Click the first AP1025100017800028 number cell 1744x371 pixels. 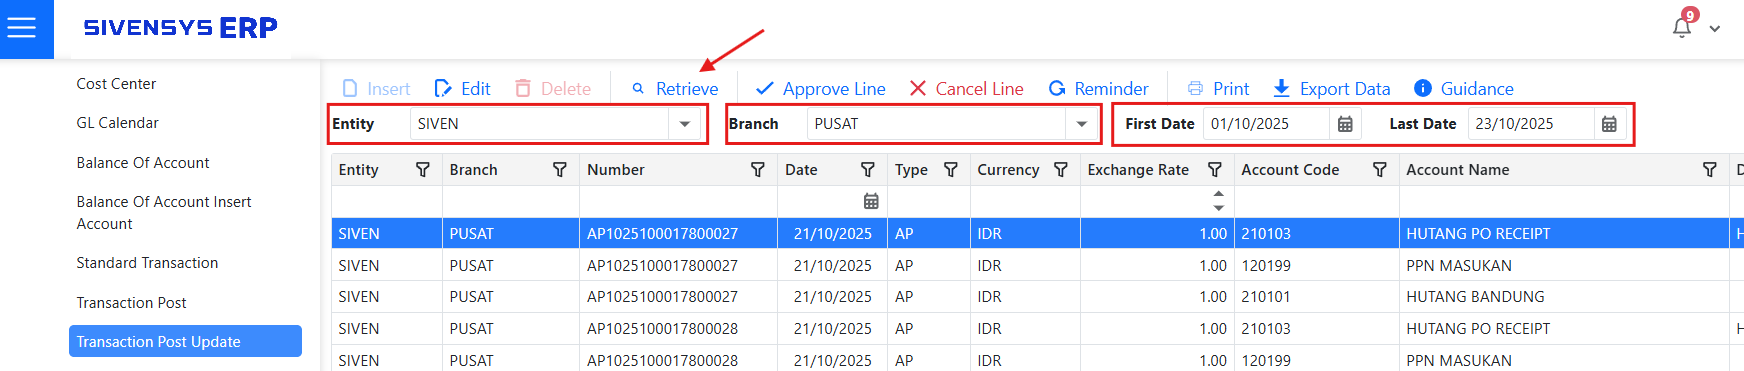(679, 329)
